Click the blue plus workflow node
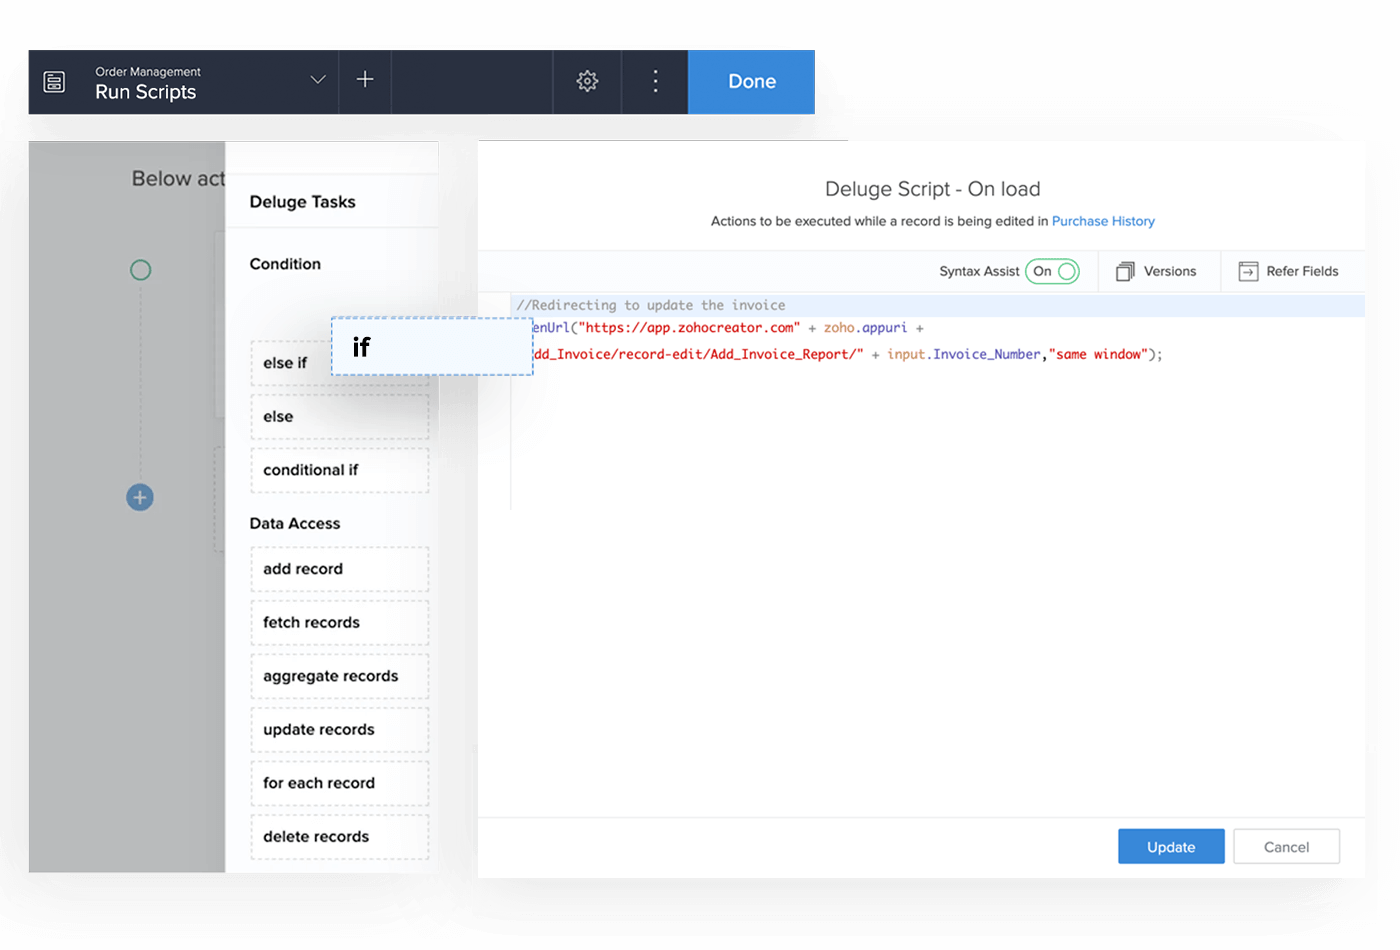The width and height of the screenshot is (1400, 950). tap(140, 497)
